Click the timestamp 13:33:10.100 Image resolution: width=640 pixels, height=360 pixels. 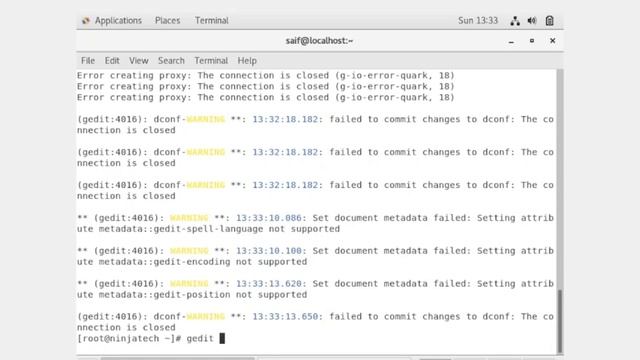click(x=269, y=251)
